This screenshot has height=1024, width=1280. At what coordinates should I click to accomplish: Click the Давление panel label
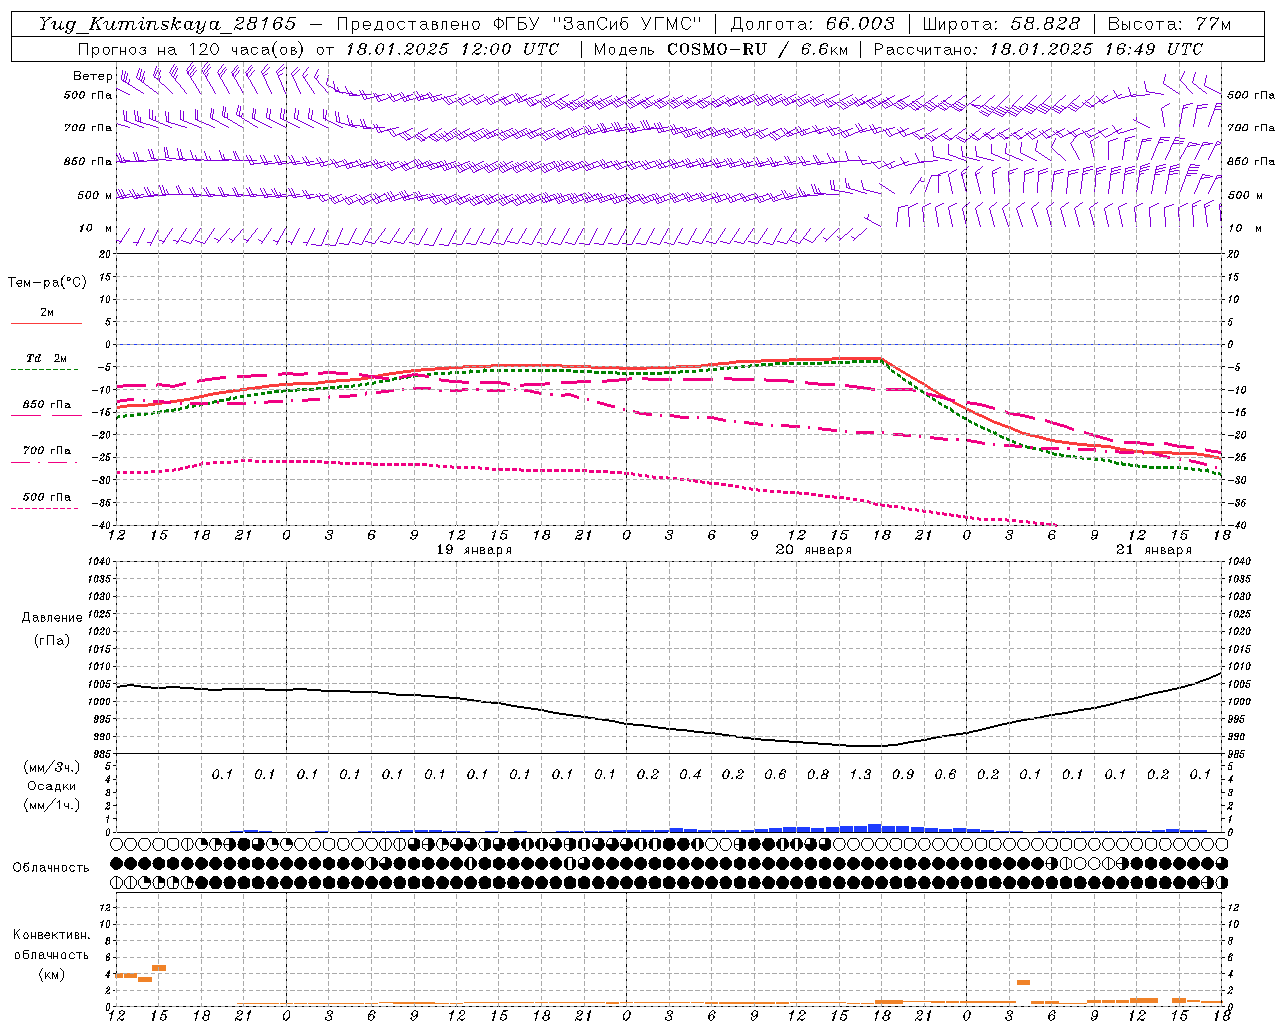[52, 617]
